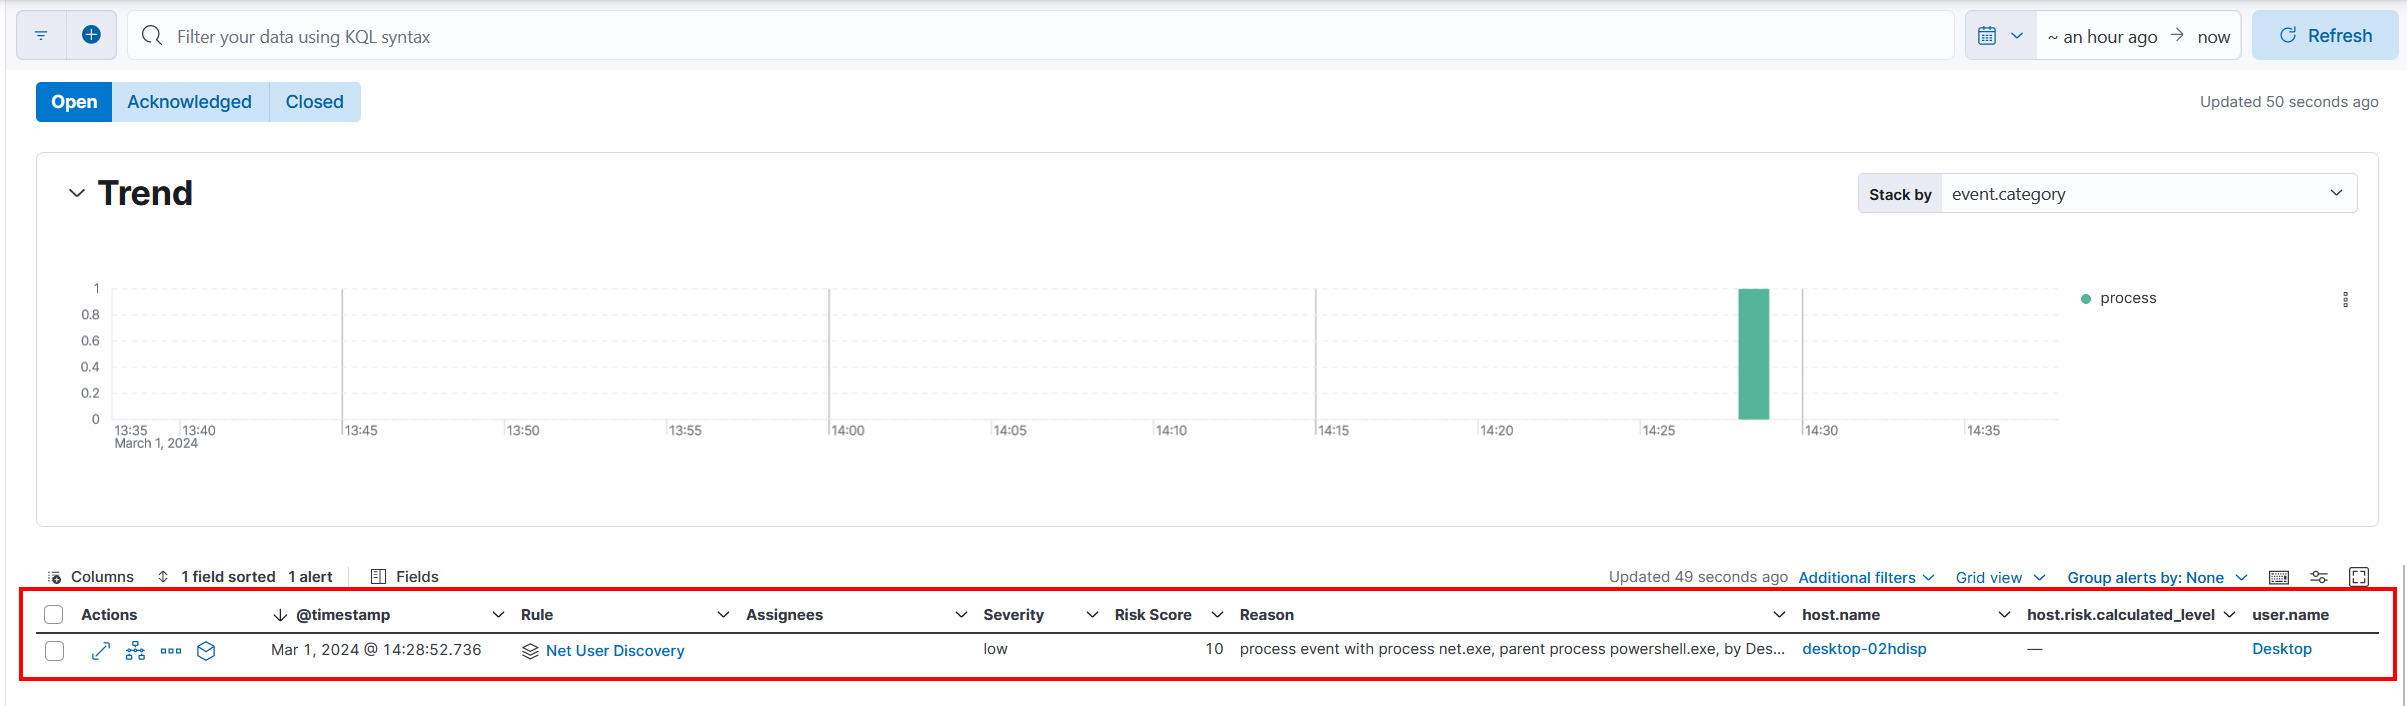Enter full screen mode for alerts table

pyautogui.click(x=2359, y=577)
